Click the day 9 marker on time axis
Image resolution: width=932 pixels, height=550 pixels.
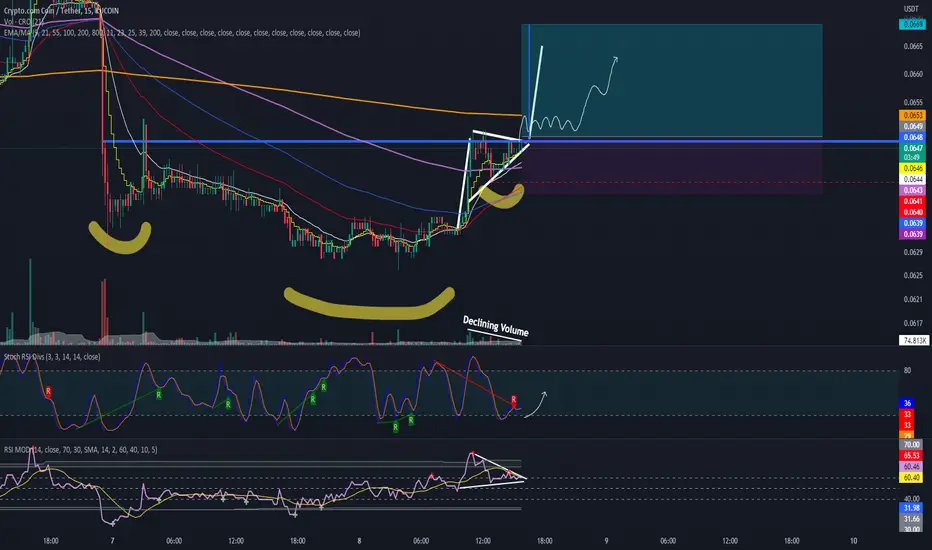pos(606,541)
